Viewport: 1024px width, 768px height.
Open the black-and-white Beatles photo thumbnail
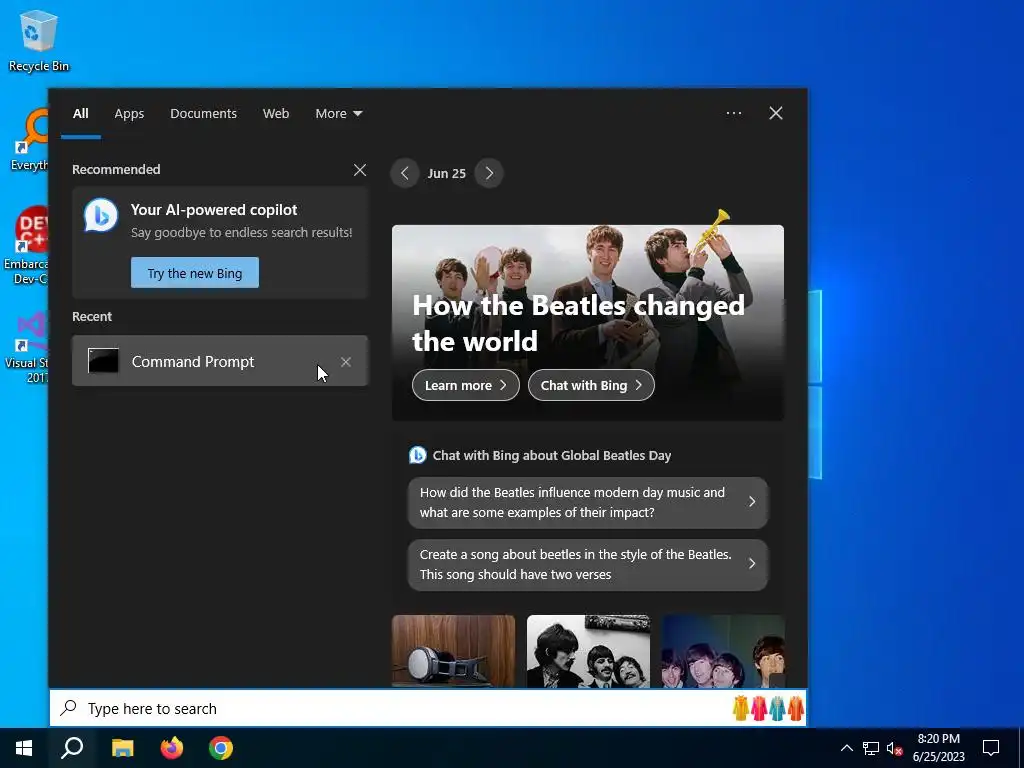(x=588, y=650)
